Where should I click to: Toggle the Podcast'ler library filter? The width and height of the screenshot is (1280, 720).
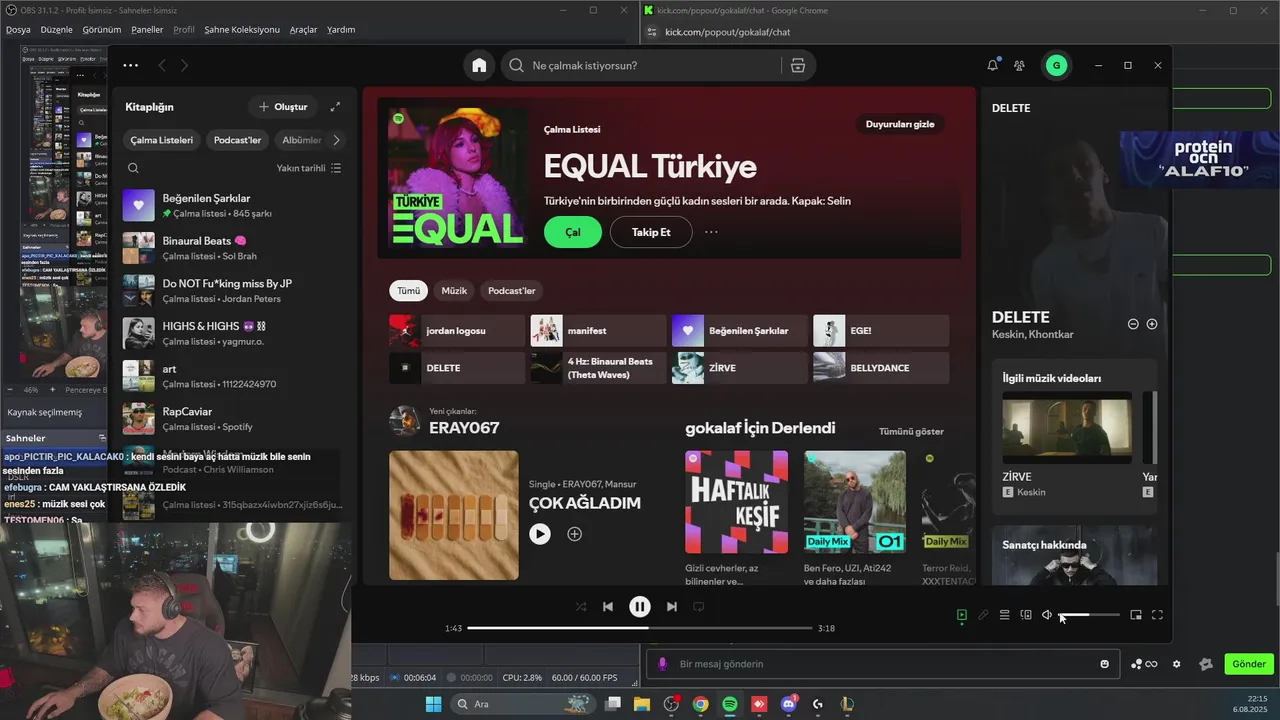(237, 140)
